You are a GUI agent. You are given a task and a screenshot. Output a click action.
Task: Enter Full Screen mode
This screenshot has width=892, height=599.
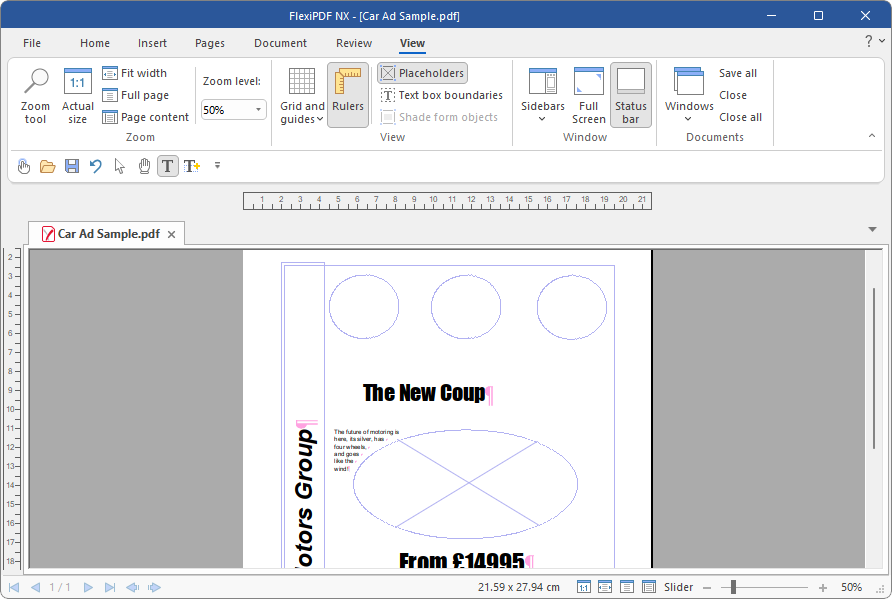pyautogui.click(x=588, y=95)
